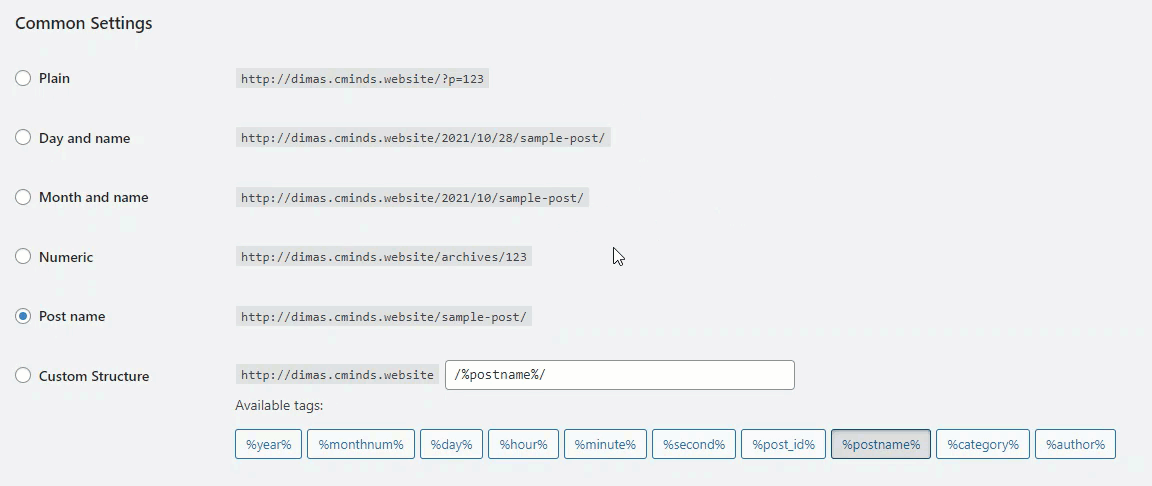The image size is (1152, 486).
Task: Insert the %author% tag
Action: [1076, 444]
